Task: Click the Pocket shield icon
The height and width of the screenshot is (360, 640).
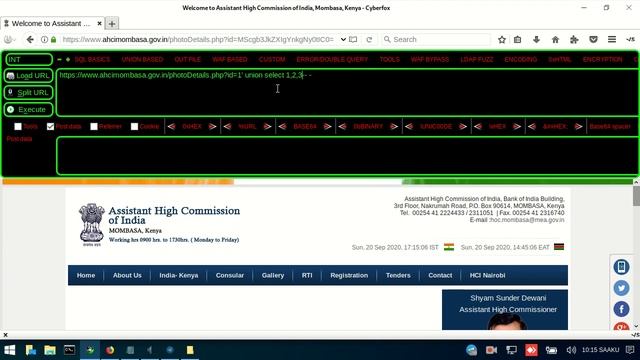Action: tap(593, 40)
